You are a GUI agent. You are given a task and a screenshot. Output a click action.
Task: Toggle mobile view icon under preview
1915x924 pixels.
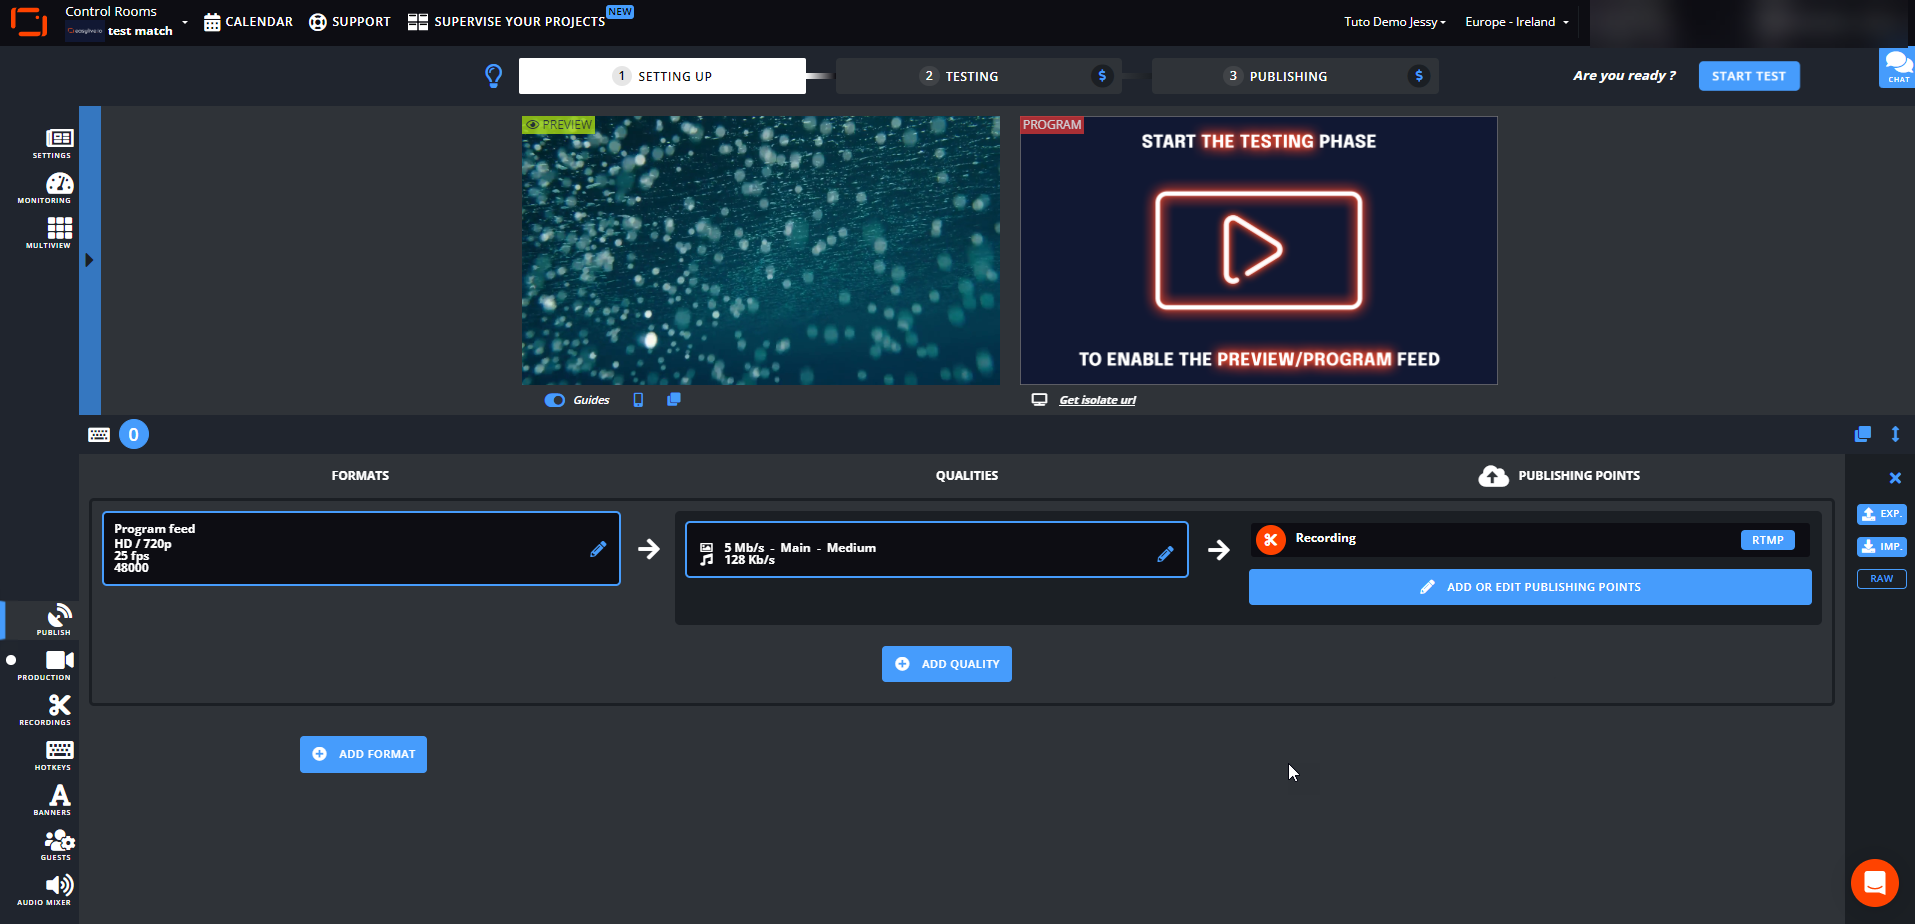coord(638,400)
